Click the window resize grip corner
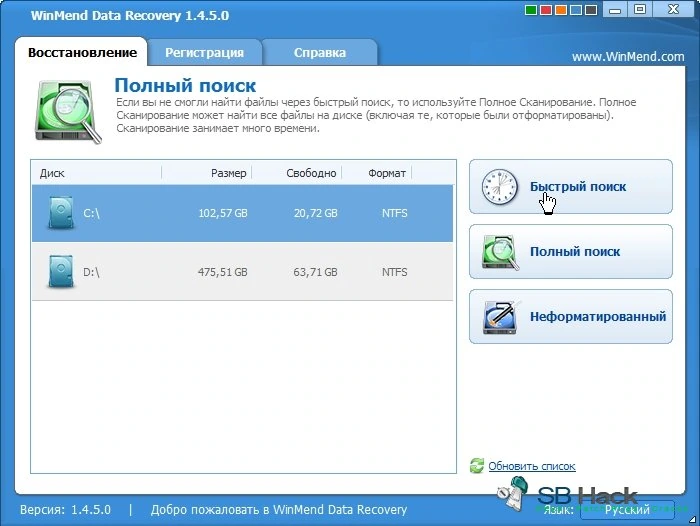This screenshot has height=526, width=700. pos(692,519)
